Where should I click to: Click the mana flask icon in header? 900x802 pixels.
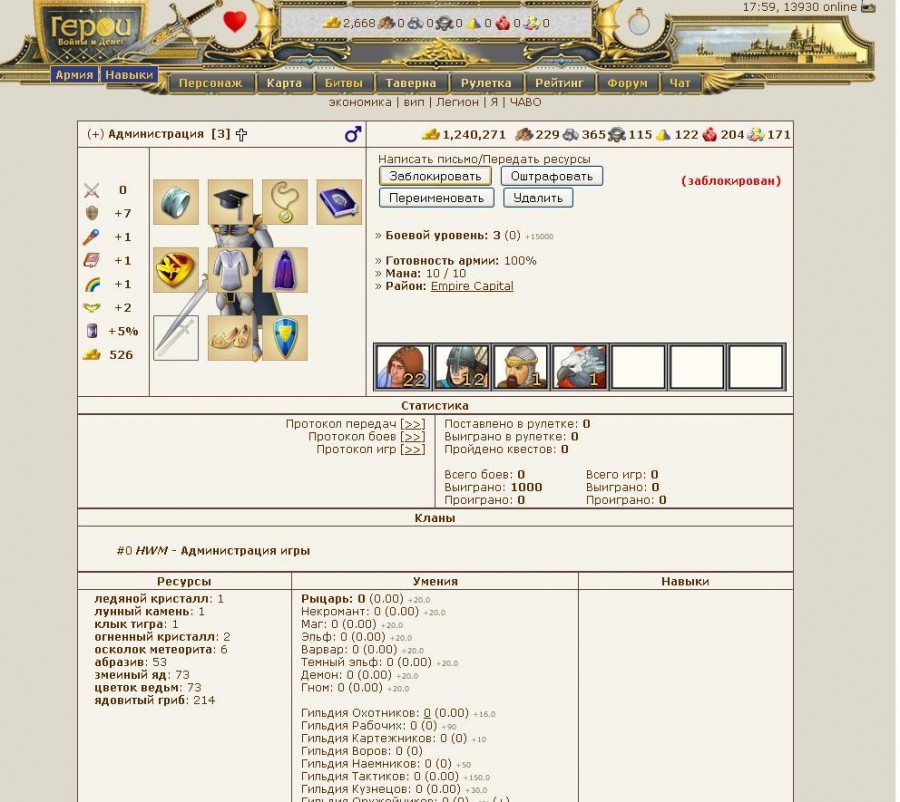[x=639, y=23]
